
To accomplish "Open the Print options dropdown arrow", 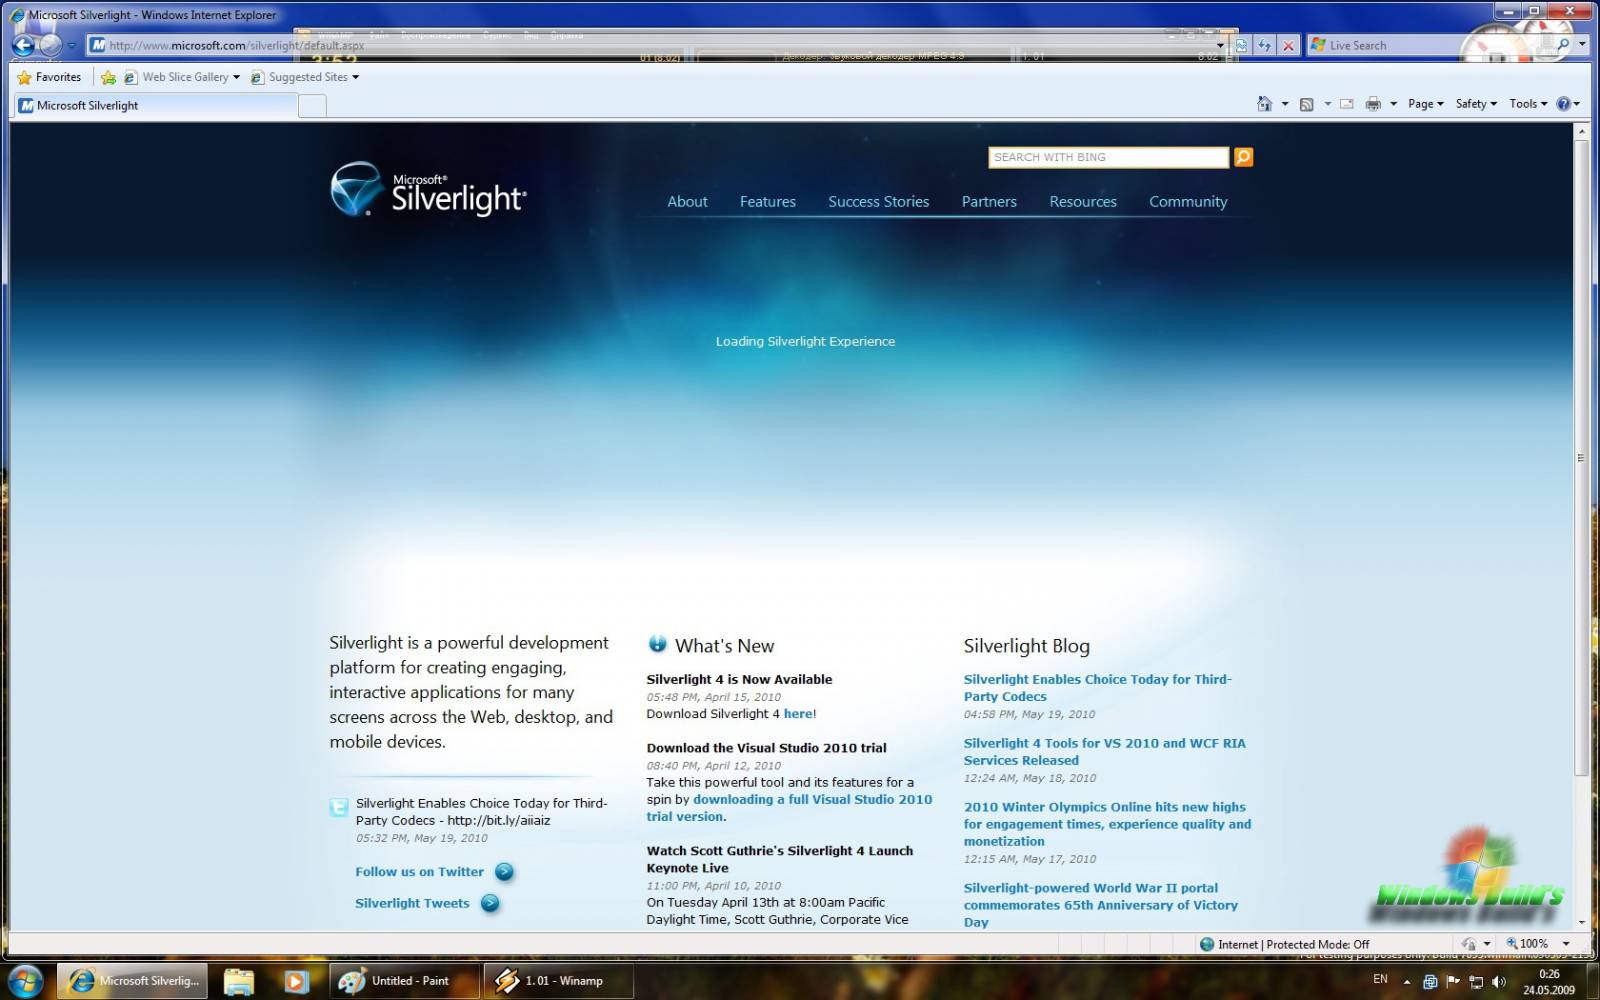I will click(1393, 104).
